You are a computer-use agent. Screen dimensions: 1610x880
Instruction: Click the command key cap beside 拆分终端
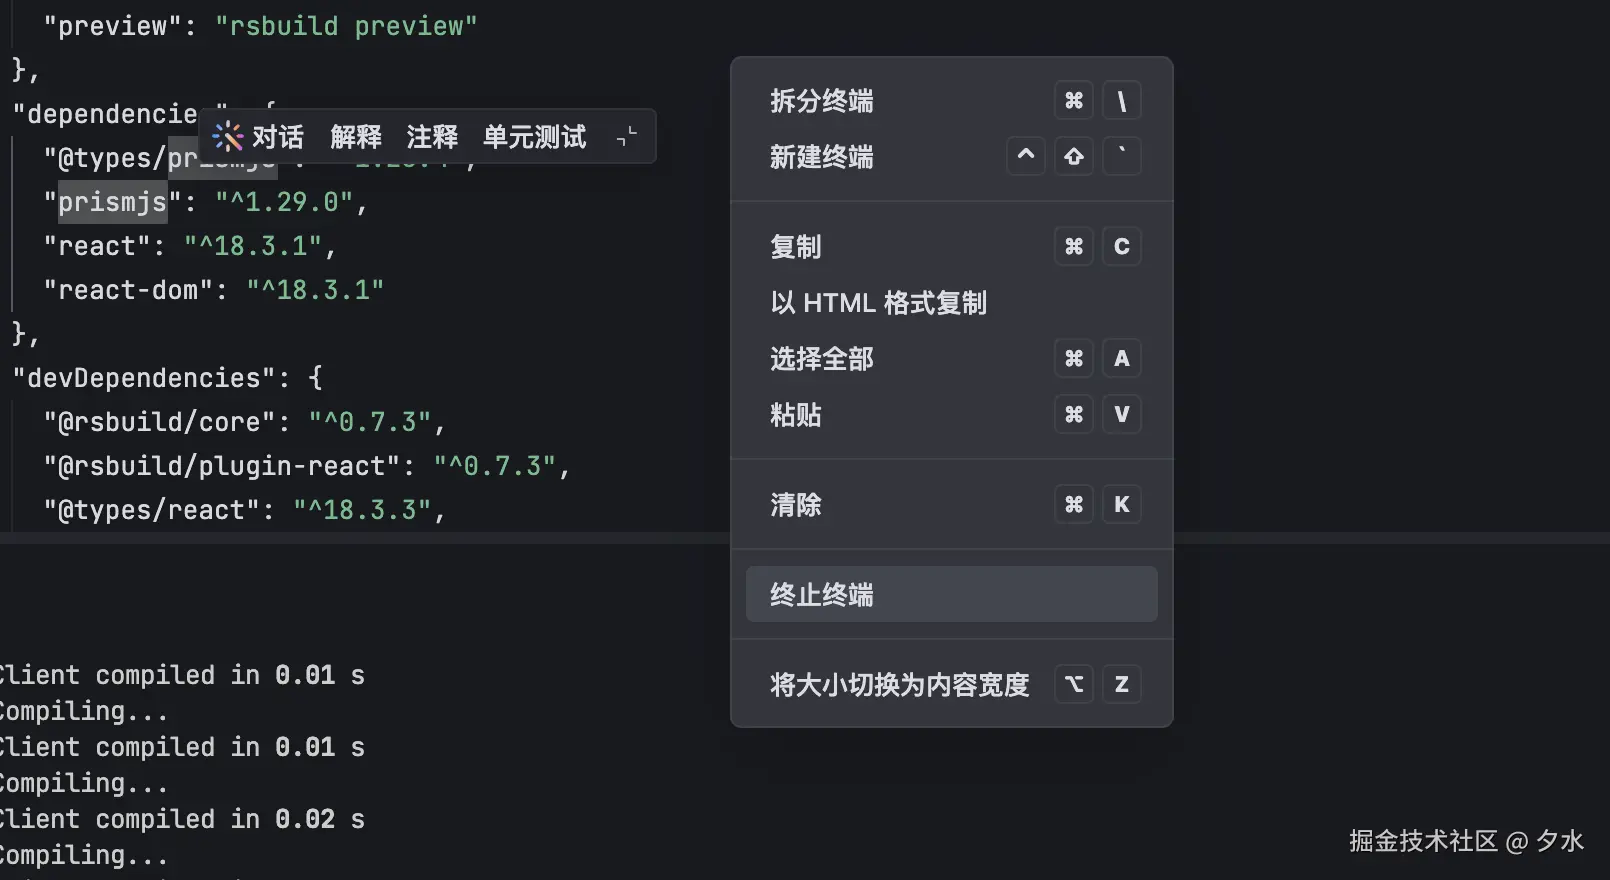point(1074,101)
